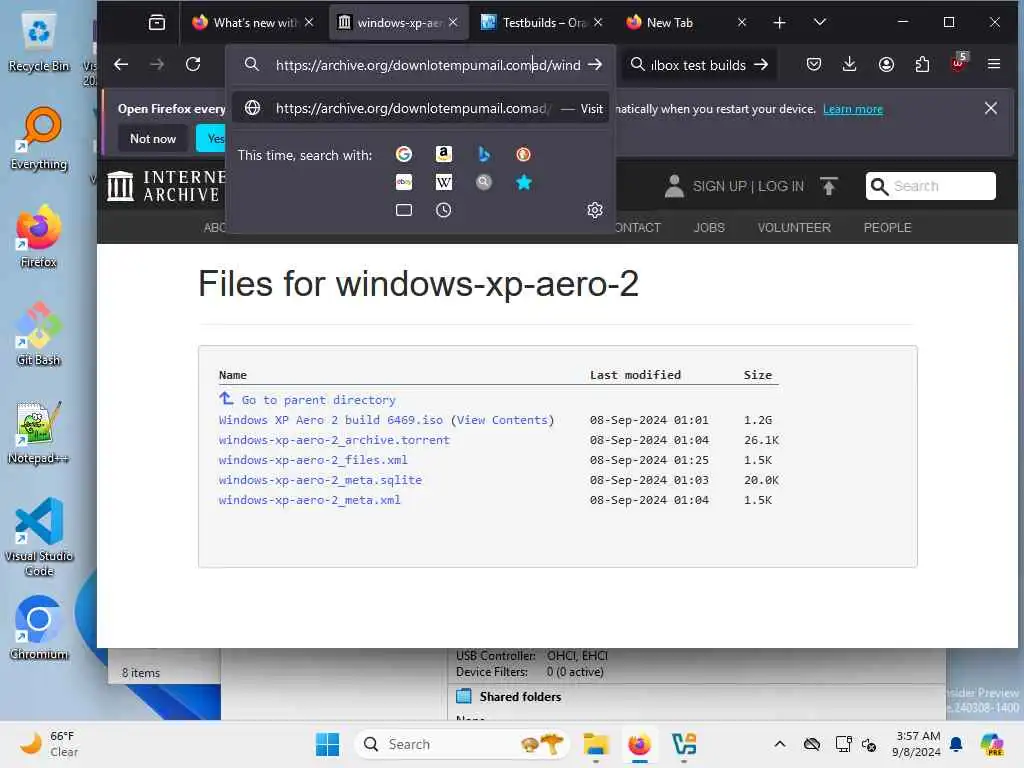Open the Downloads panel
The height and width of the screenshot is (768, 1024).
tap(849, 64)
